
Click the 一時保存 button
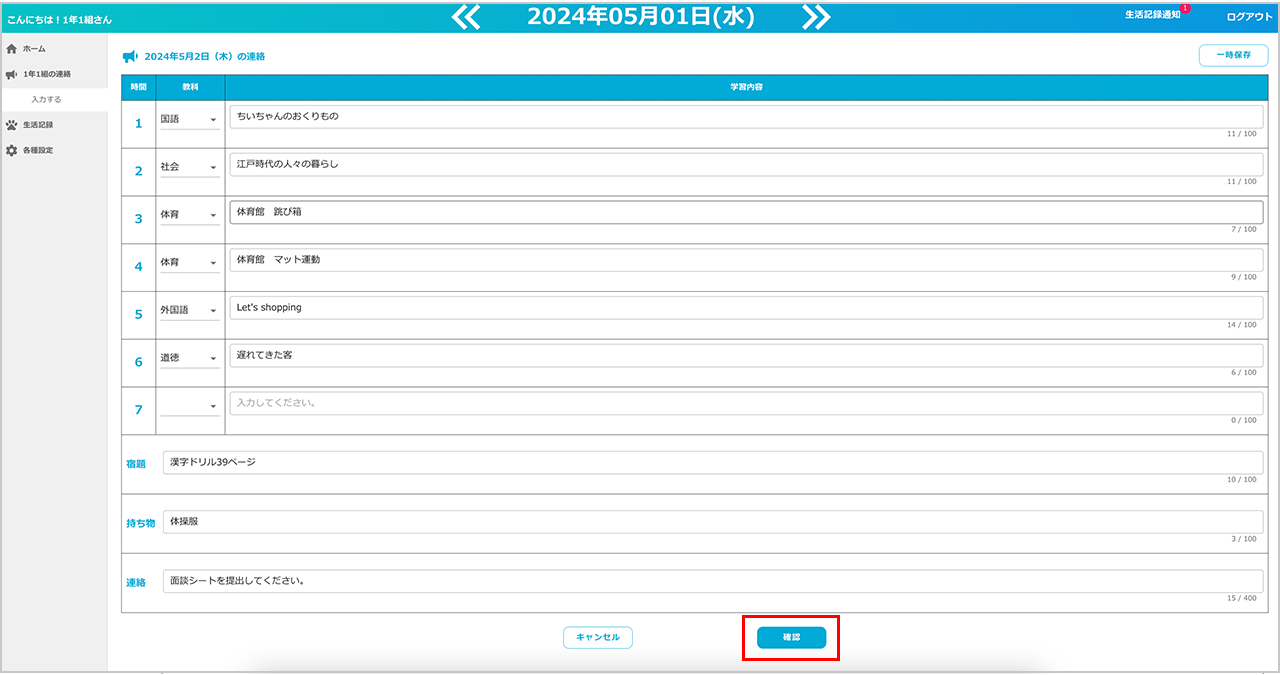1233,55
